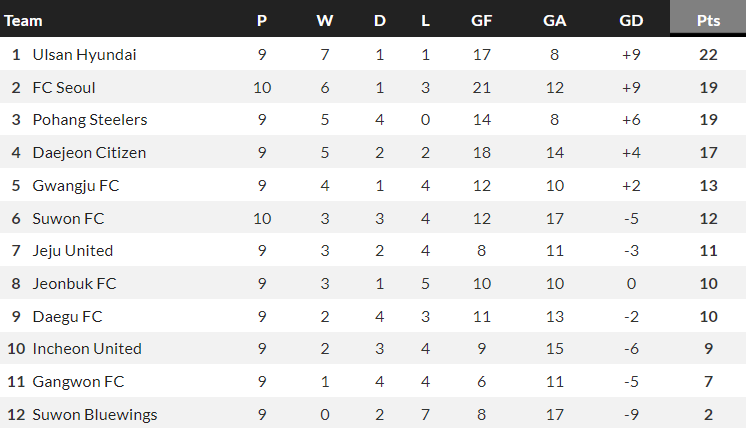Click the W (wins) column header

[325, 20]
